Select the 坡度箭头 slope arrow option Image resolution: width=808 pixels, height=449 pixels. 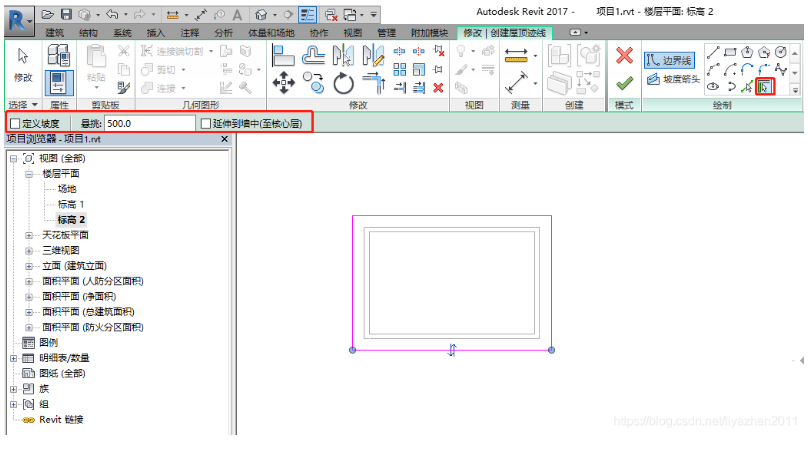point(674,79)
